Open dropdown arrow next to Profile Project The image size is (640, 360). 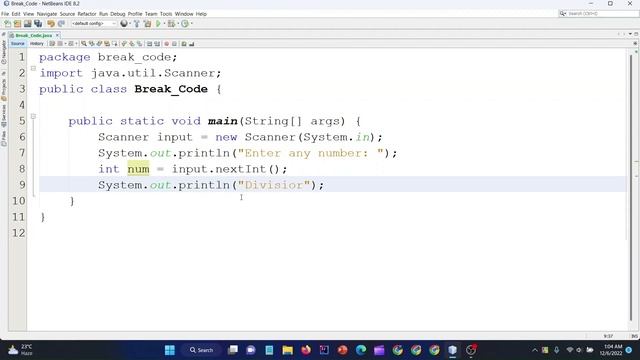coord(191,24)
